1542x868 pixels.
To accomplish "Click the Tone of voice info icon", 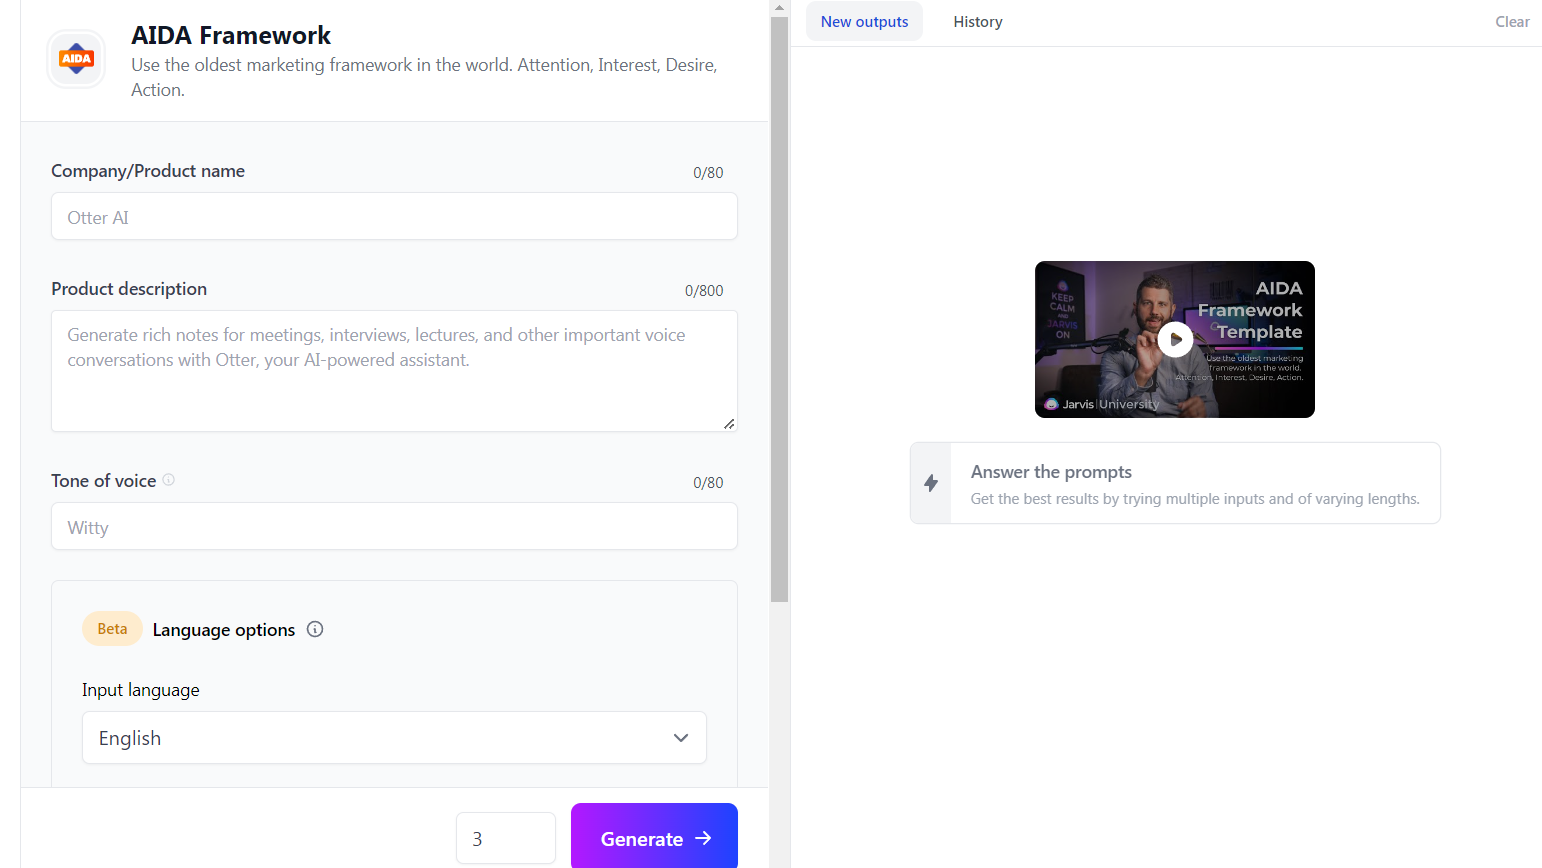I will click(x=169, y=480).
